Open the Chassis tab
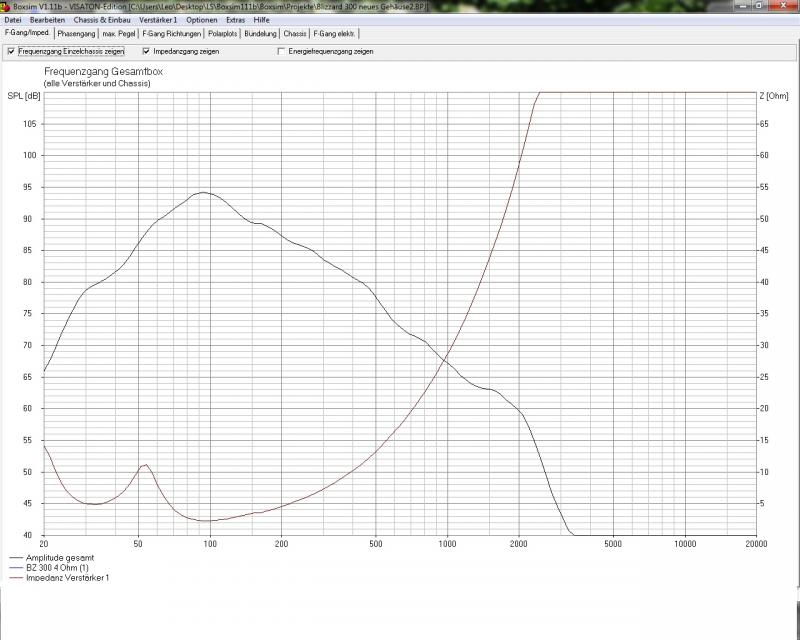Viewport: 800px width, 640px height. [295, 33]
